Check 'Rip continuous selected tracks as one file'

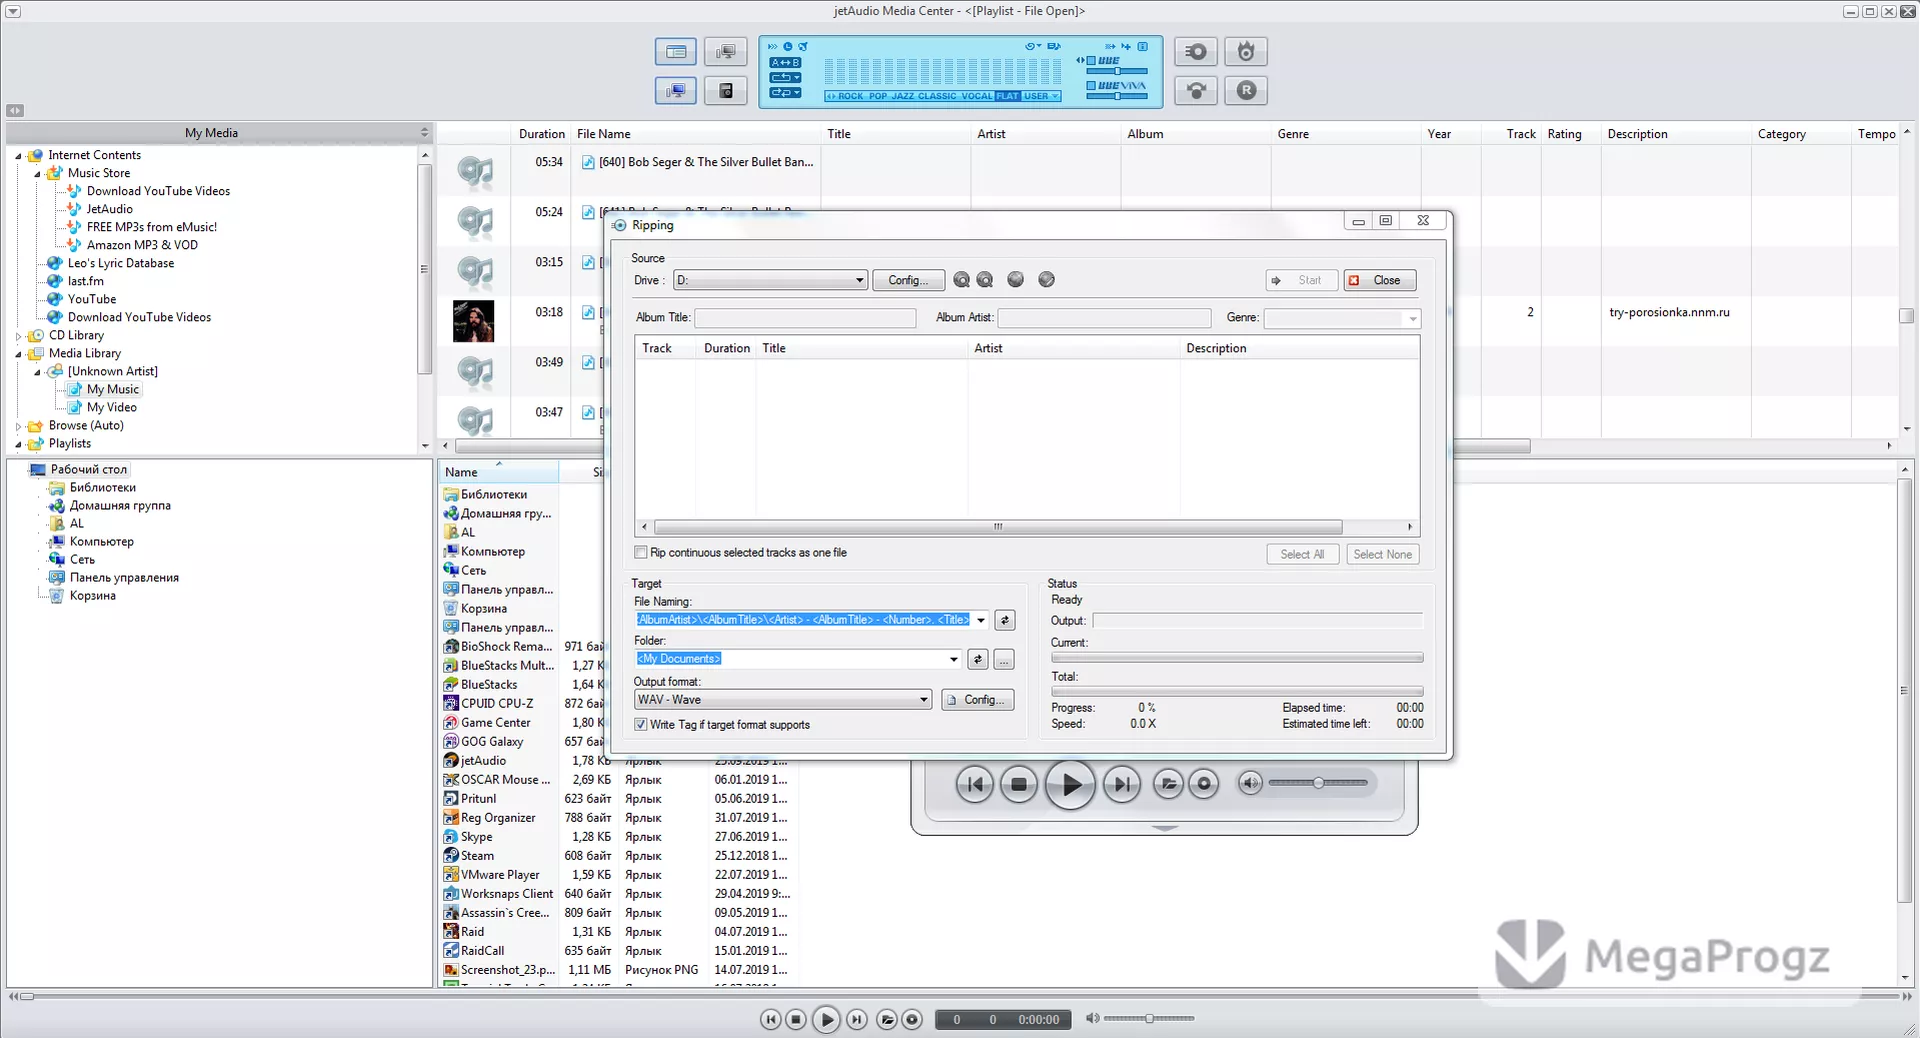coord(641,552)
